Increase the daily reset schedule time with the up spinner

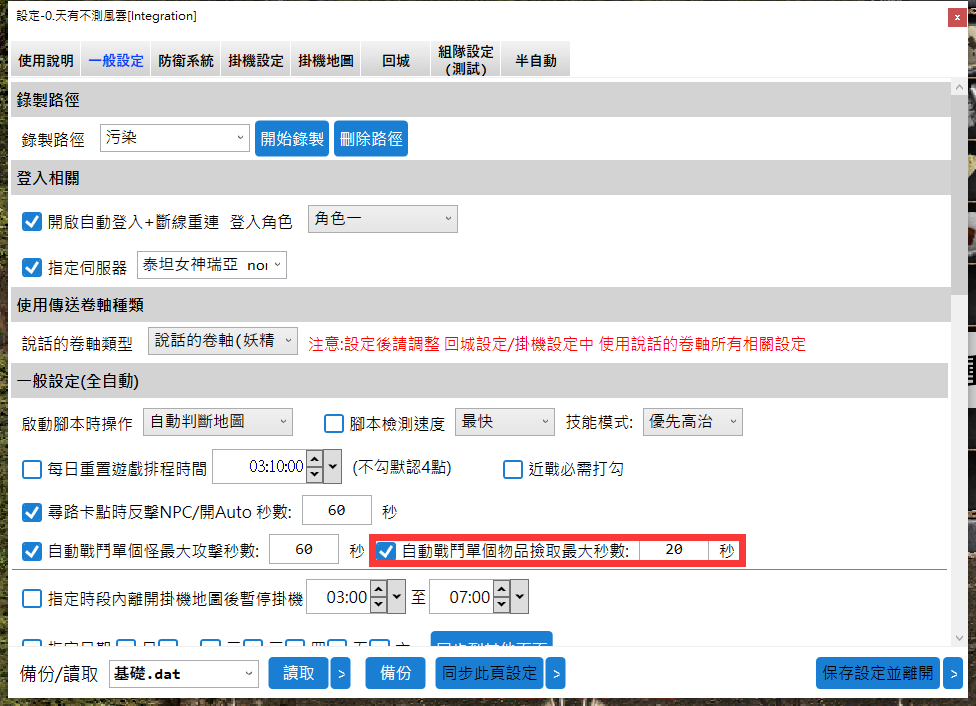tap(314, 459)
